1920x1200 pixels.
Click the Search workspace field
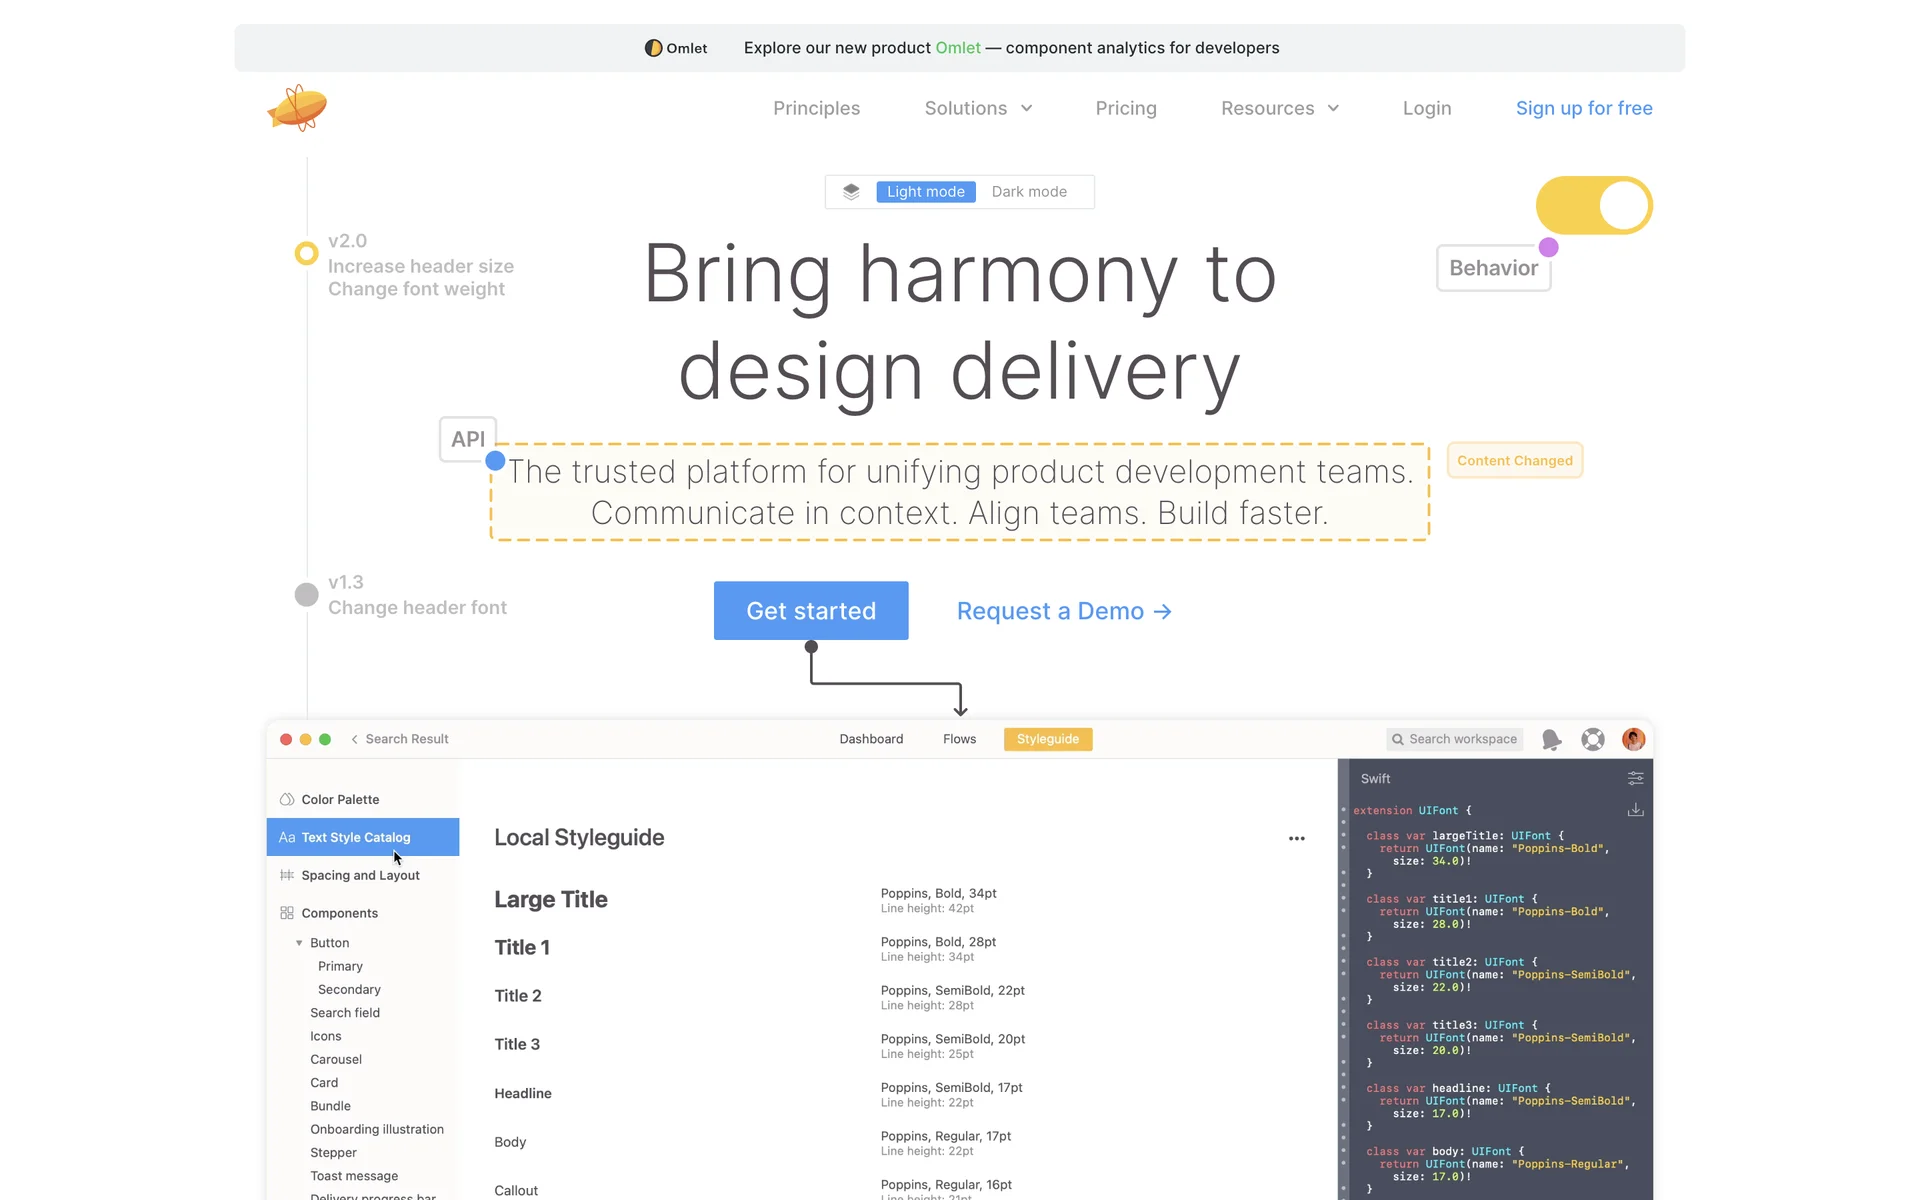pos(1455,739)
